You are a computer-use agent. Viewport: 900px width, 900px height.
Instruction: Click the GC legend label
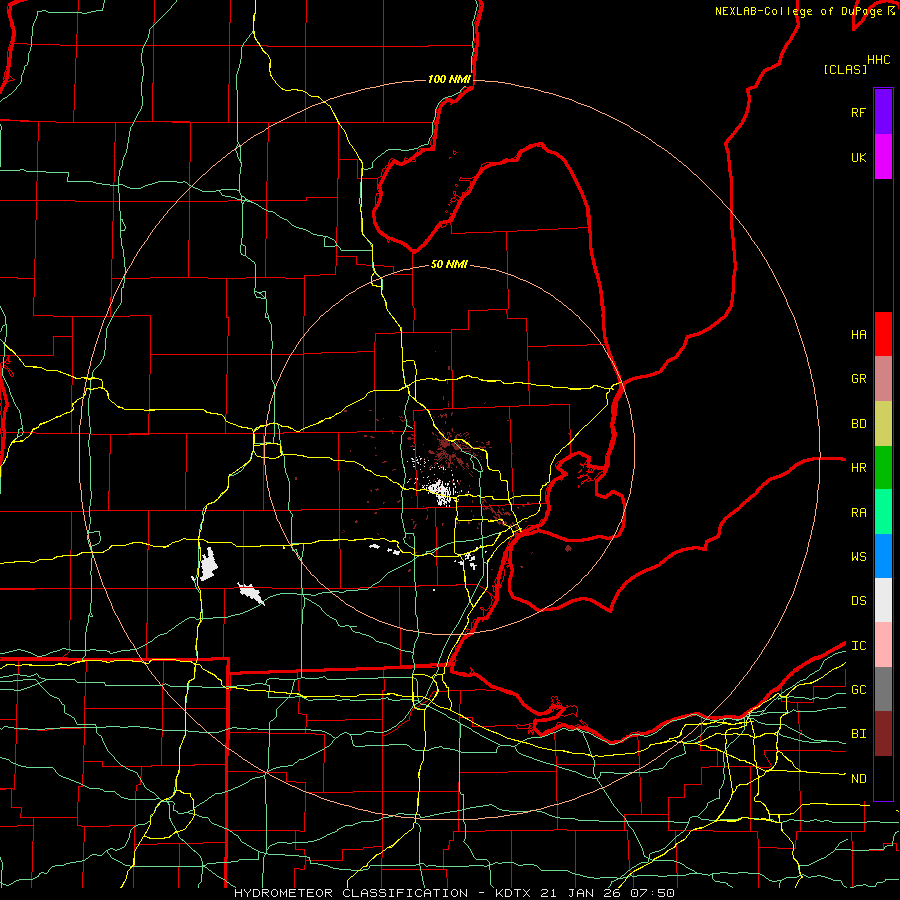coord(858,690)
